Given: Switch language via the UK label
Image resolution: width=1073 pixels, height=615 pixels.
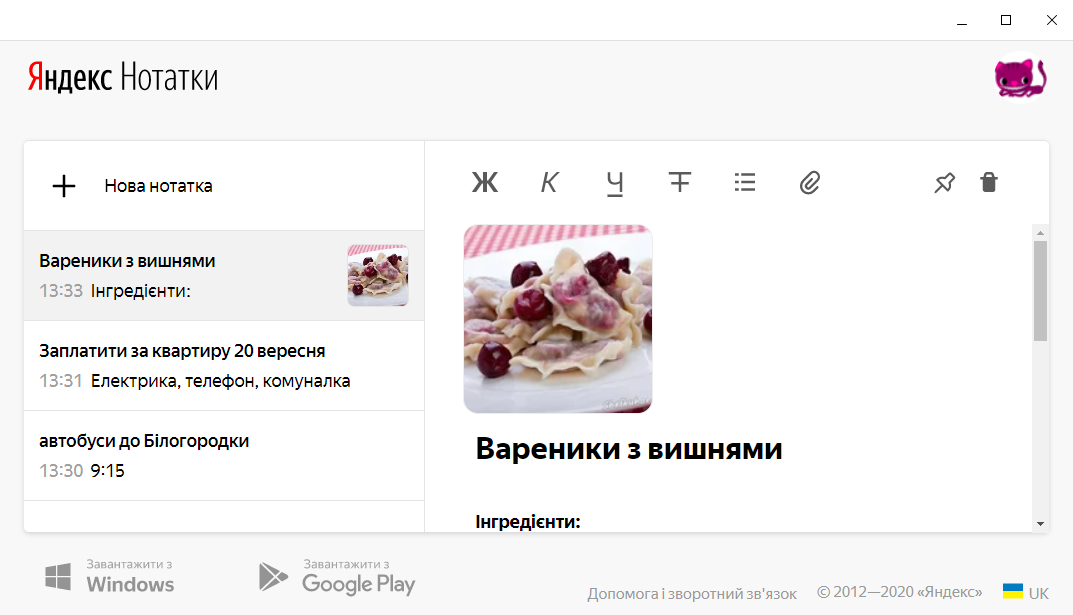Looking at the screenshot, I should [1039, 593].
